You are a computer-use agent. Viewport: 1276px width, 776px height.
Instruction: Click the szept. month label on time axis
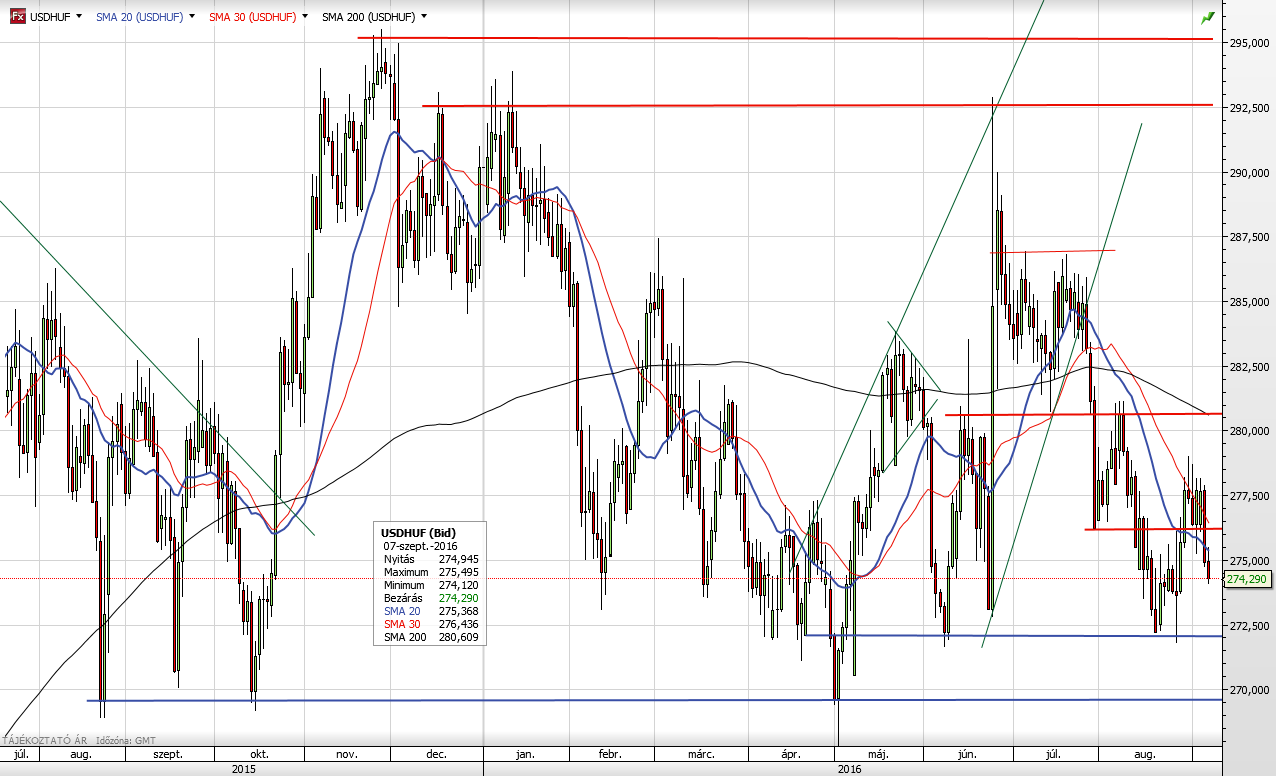tap(167, 754)
